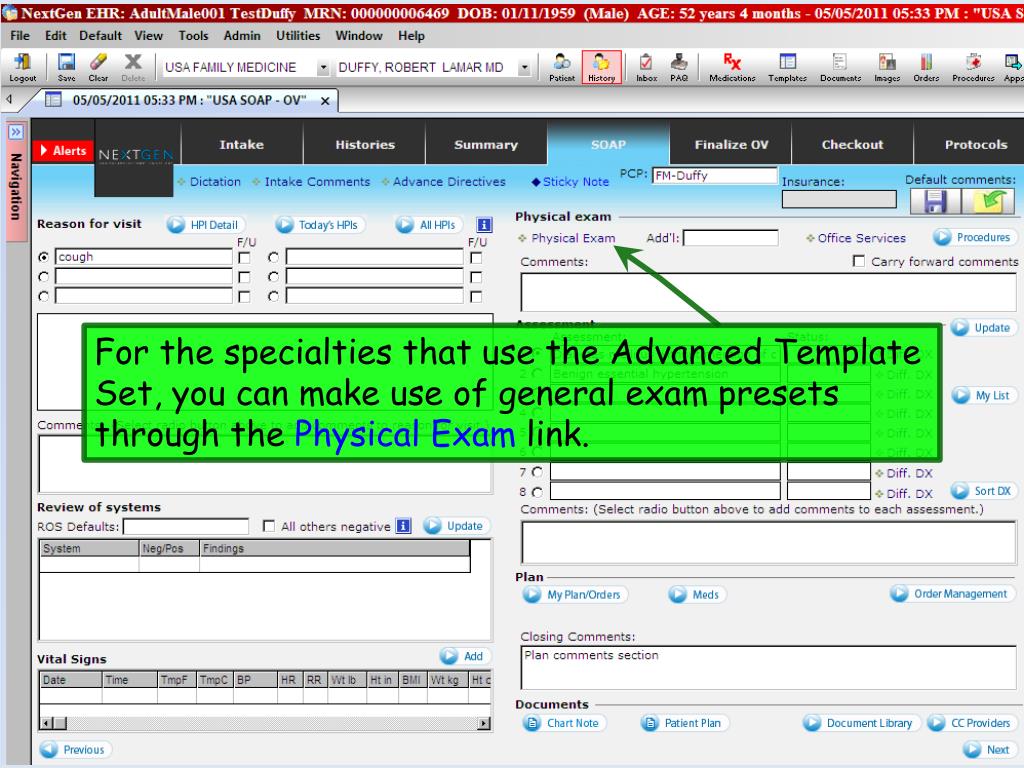
Task: Open the Patient toolbar icon
Action: coord(562,67)
